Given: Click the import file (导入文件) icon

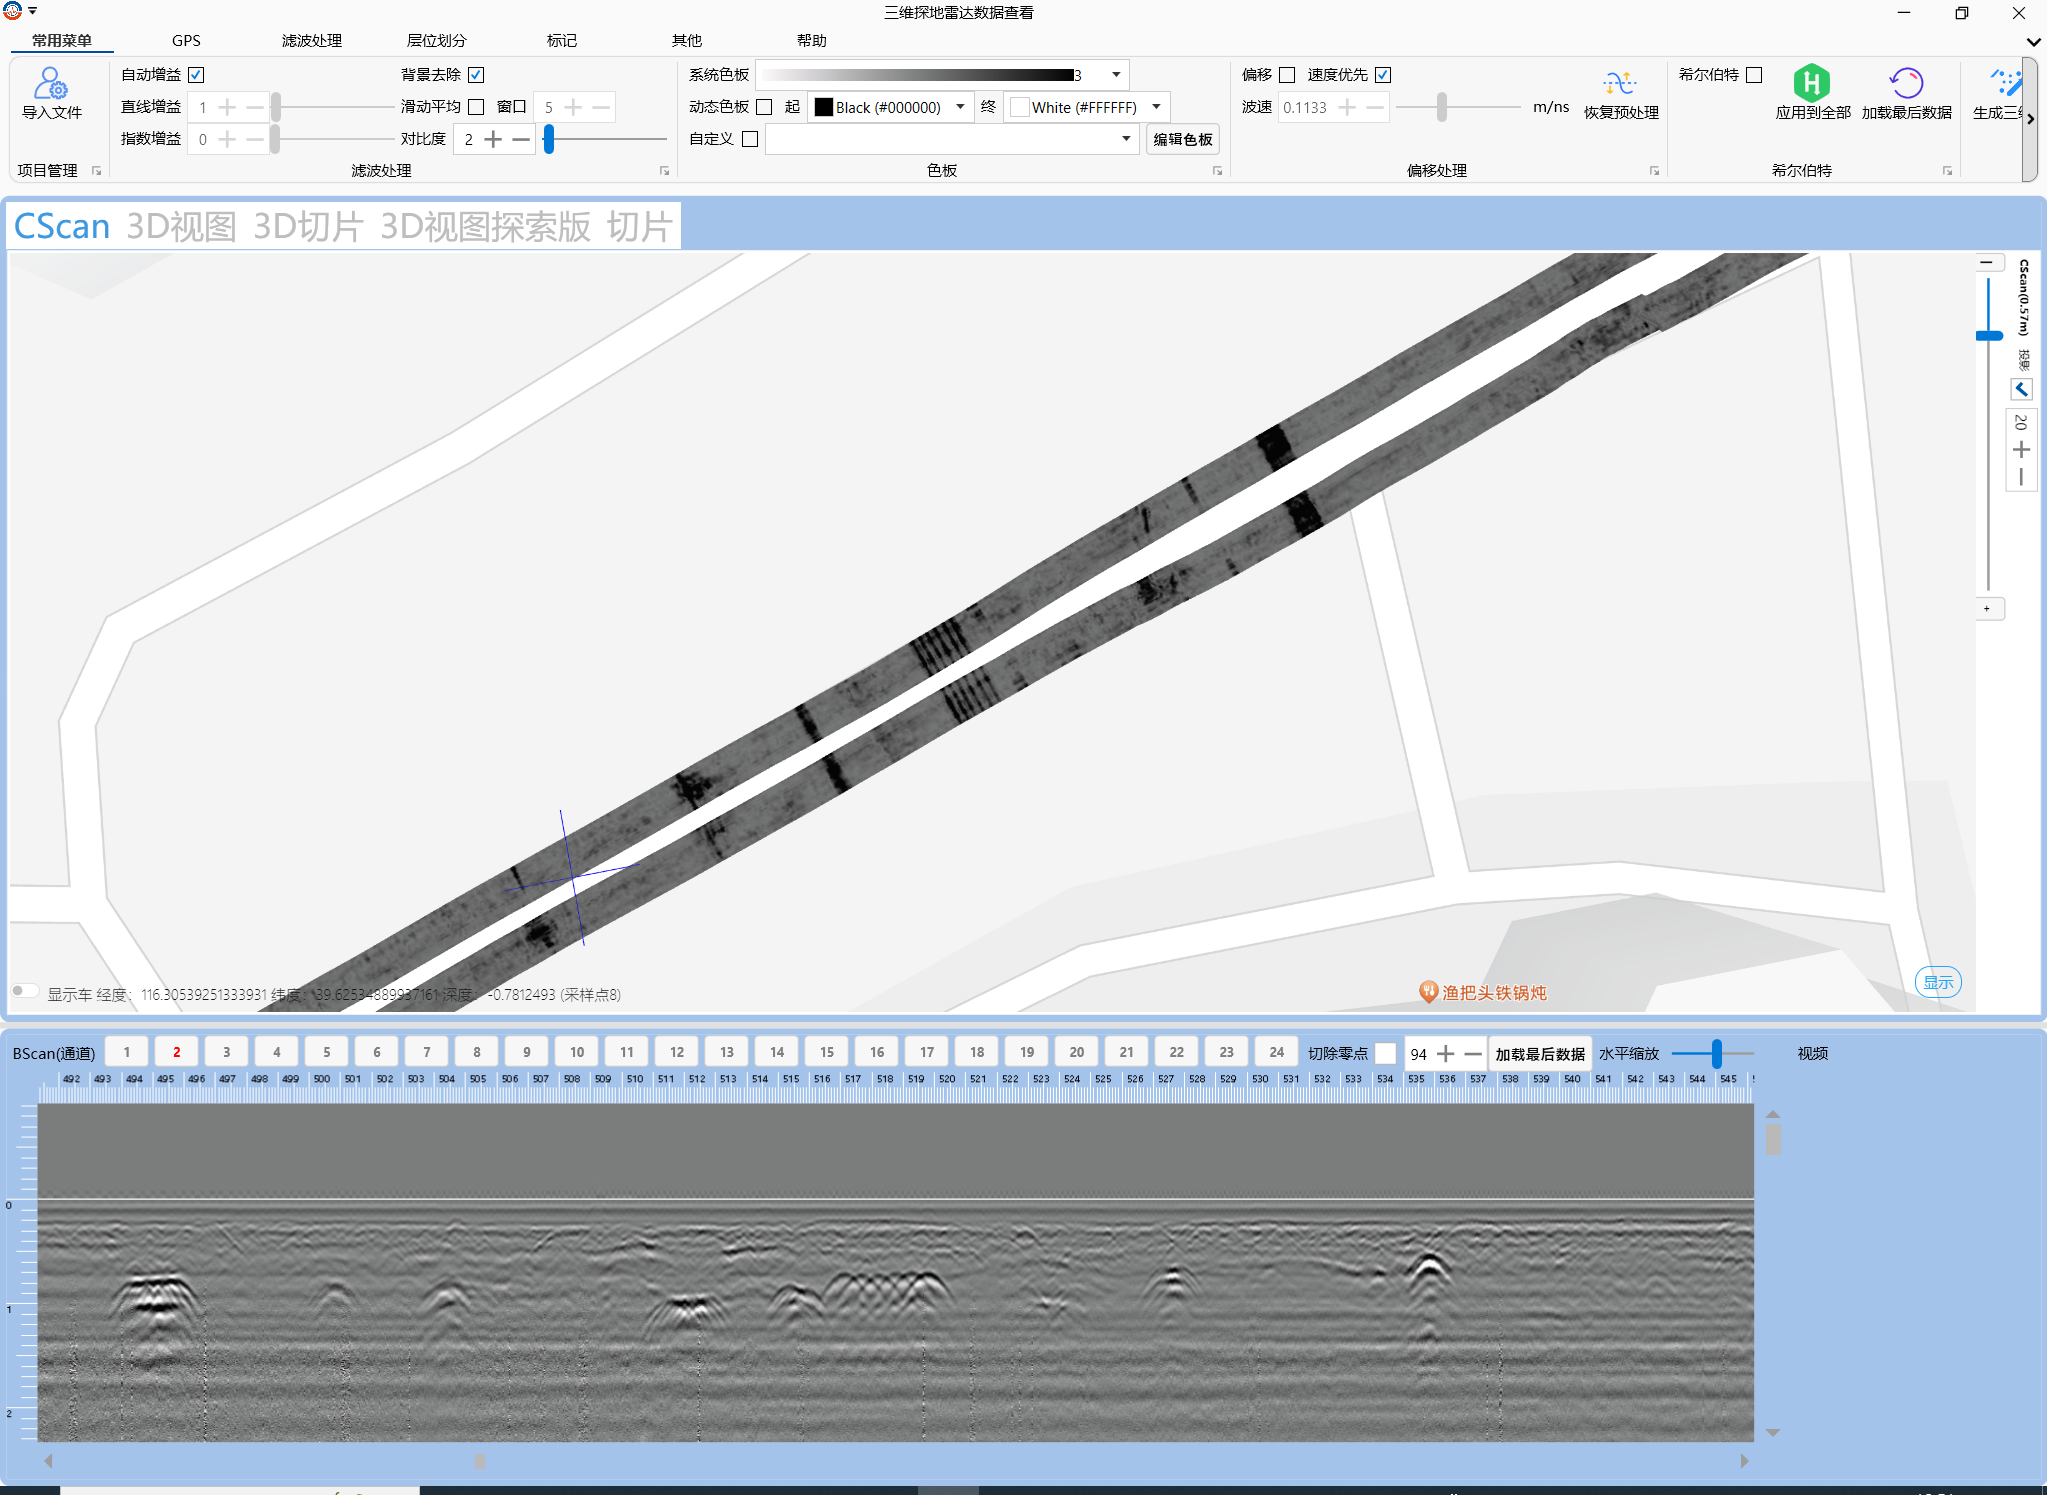Looking at the screenshot, I should coord(51,83).
